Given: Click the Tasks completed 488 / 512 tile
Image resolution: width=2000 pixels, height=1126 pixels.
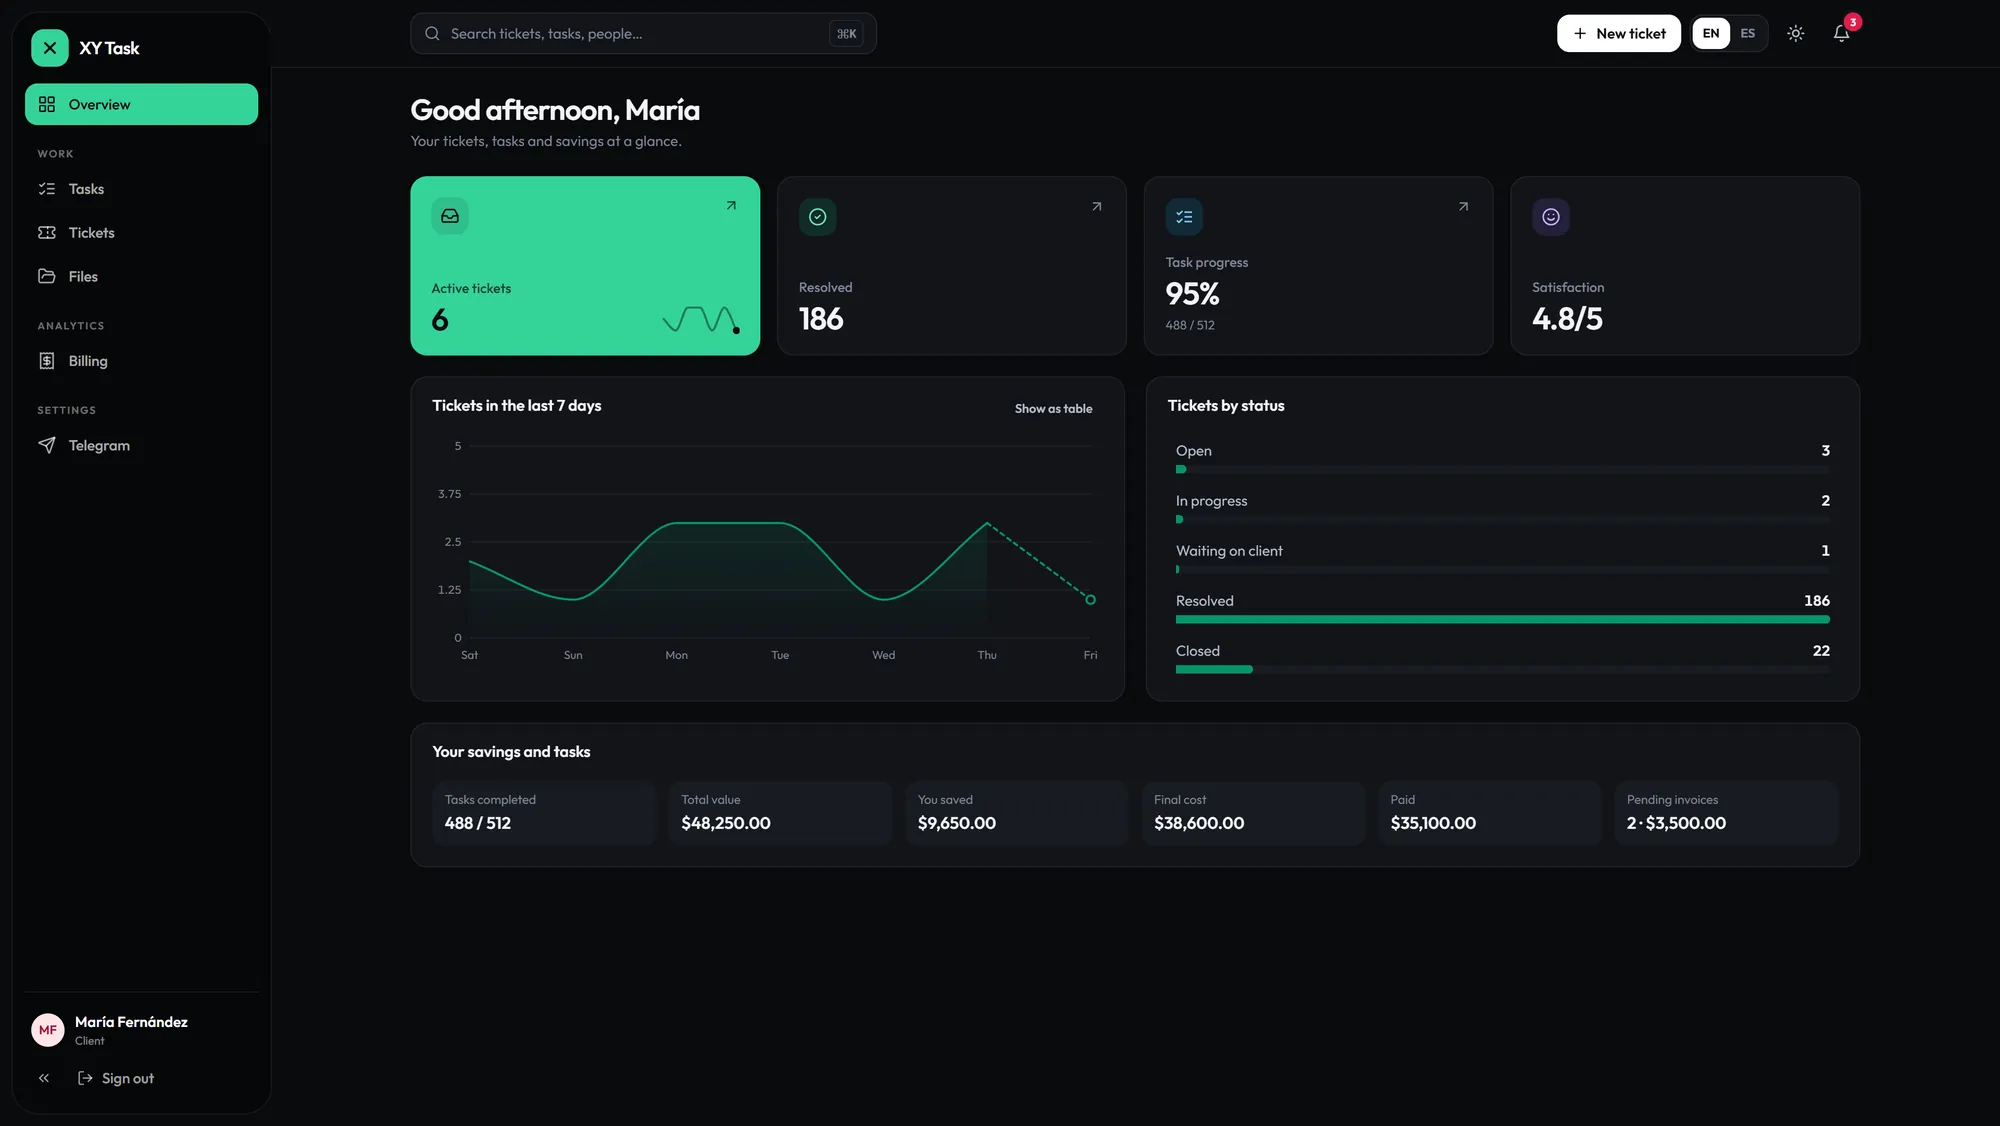Looking at the screenshot, I should (x=543, y=813).
